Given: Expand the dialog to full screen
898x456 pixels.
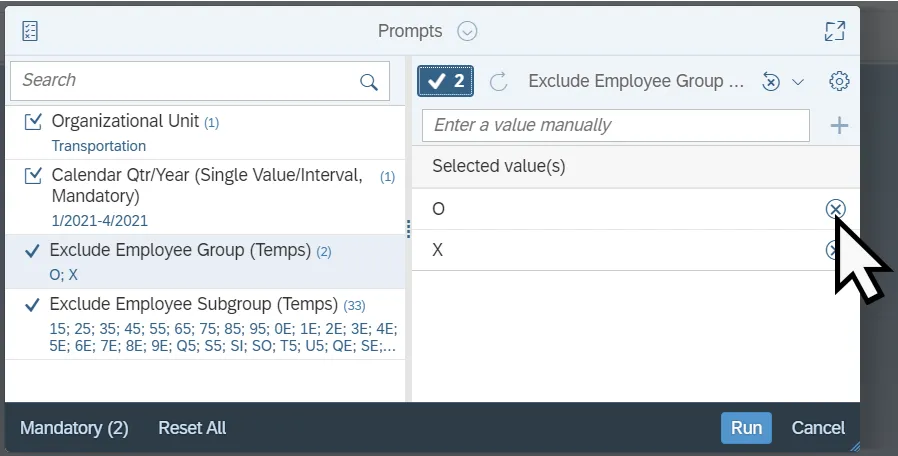Looking at the screenshot, I should pos(834,31).
